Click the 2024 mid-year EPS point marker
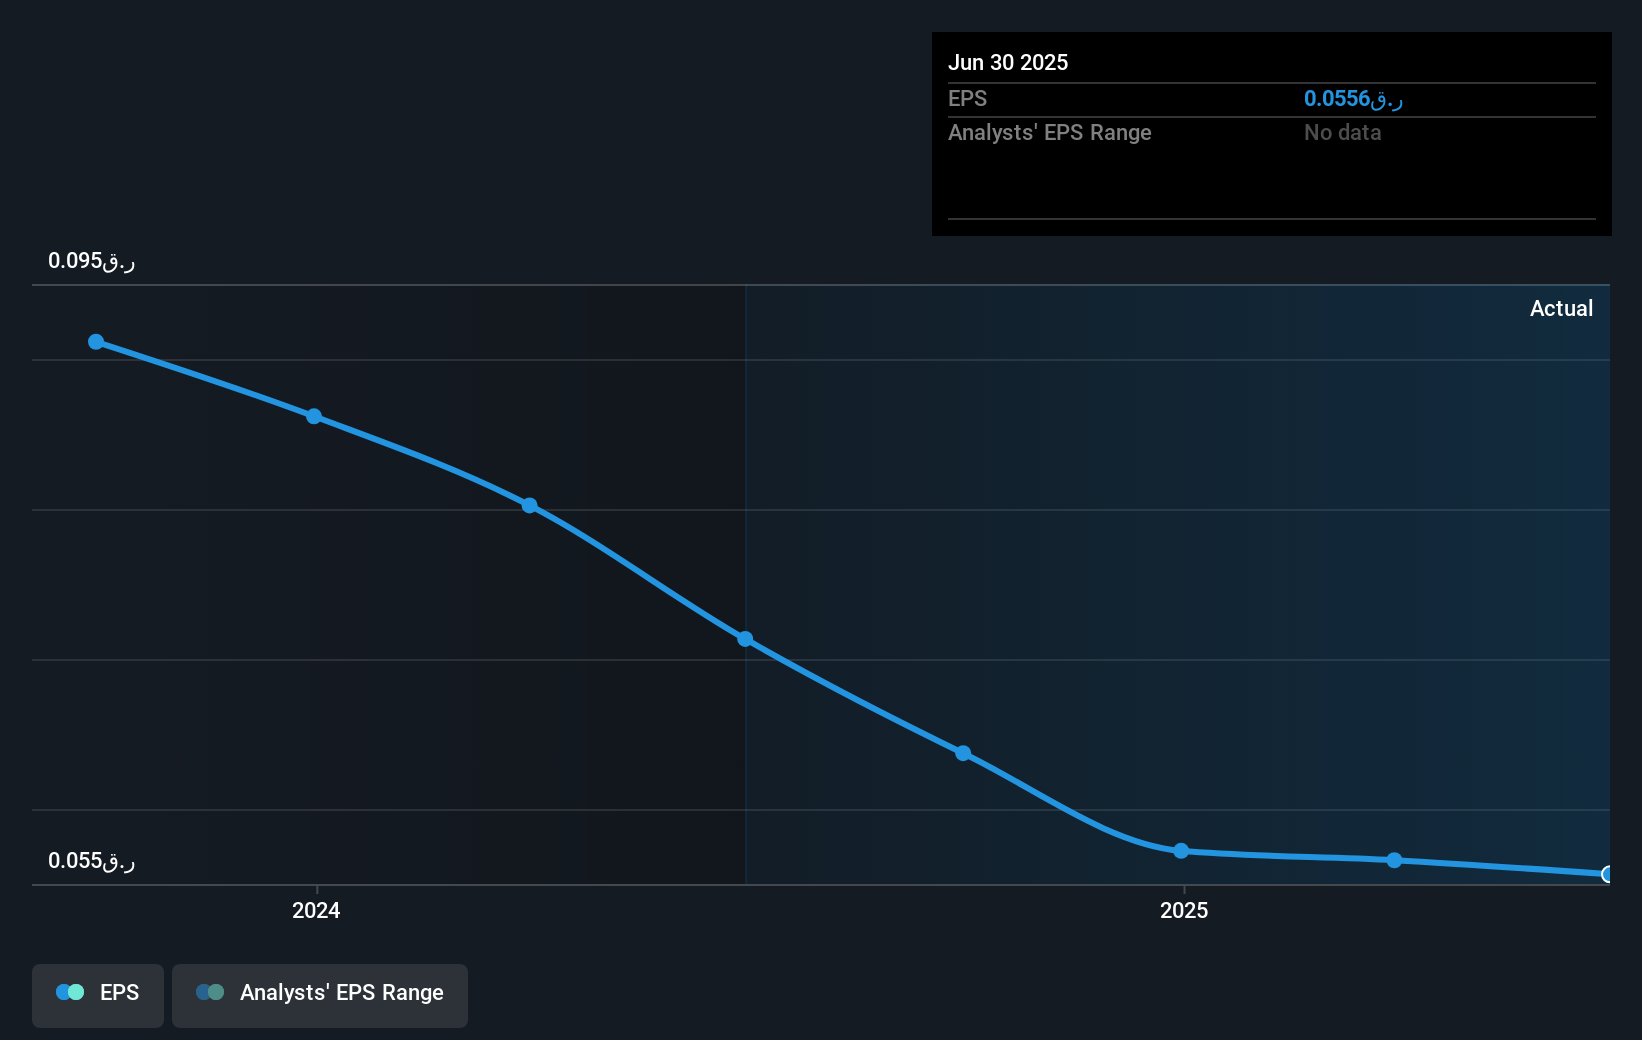The height and width of the screenshot is (1040, 1642). coord(744,638)
